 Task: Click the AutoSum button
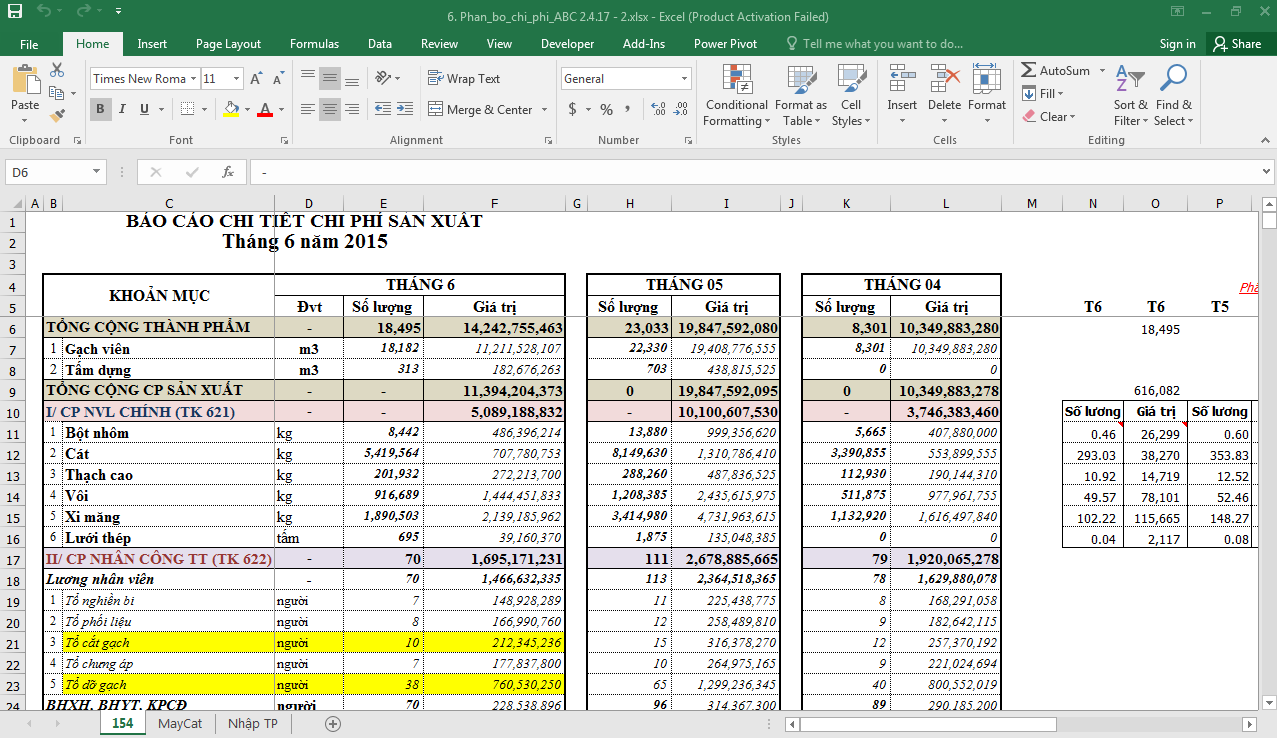click(x=1056, y=71)
